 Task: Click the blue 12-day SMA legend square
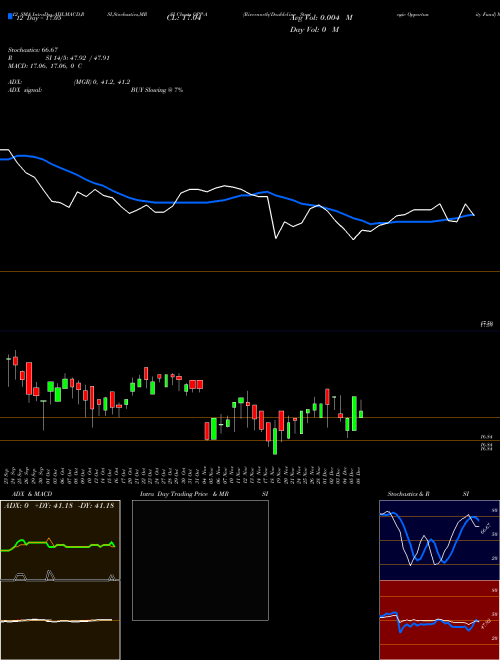[x=11, y=16]
